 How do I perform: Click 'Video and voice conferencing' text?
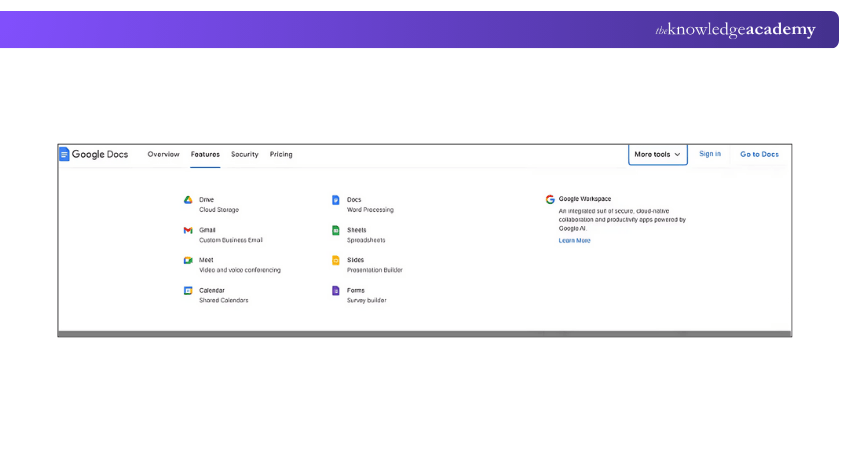[x=240, y=270]
